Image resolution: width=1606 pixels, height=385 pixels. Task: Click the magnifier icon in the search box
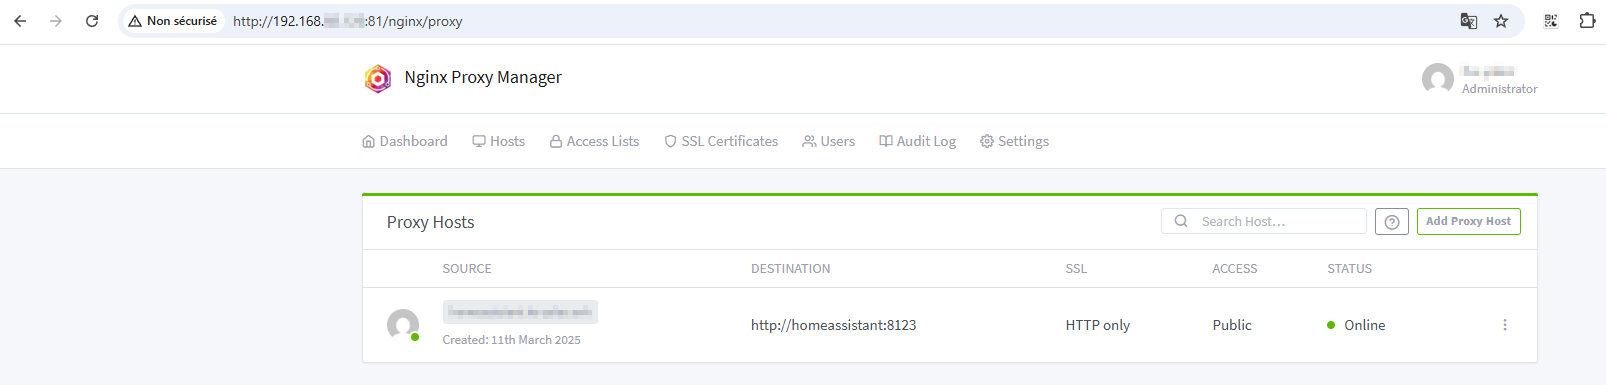click(1181, 221)
